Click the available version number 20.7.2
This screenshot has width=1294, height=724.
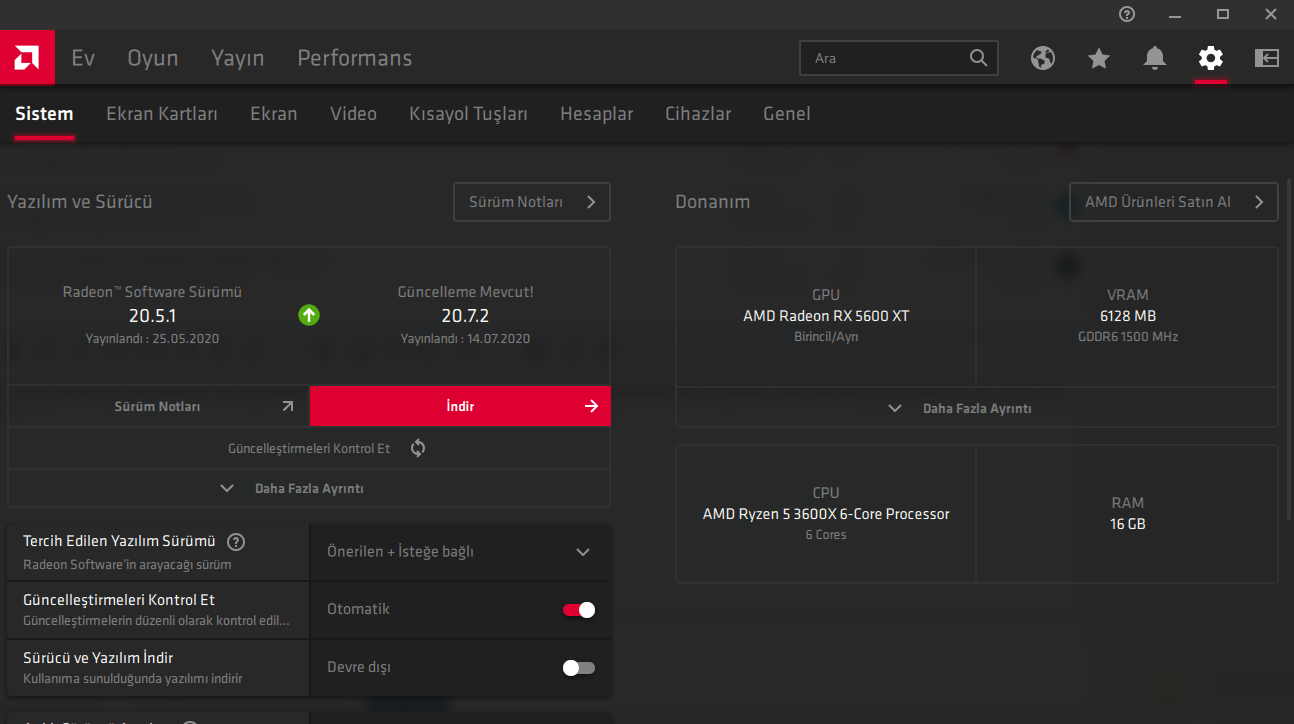point(465,316)
